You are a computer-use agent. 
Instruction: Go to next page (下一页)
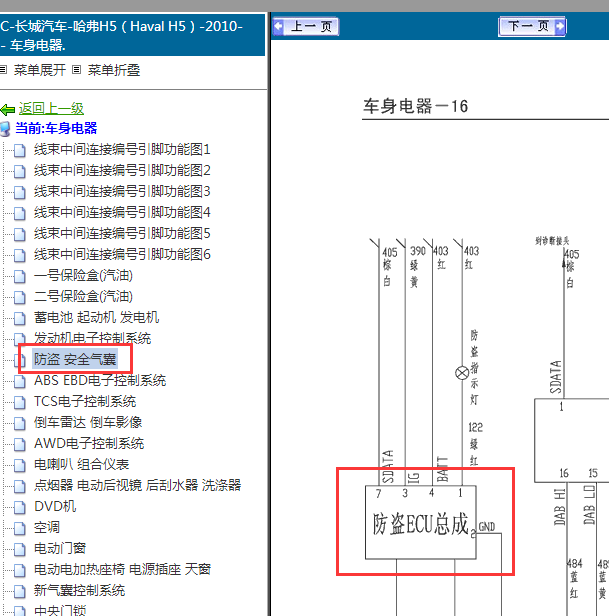pos(532,26)
